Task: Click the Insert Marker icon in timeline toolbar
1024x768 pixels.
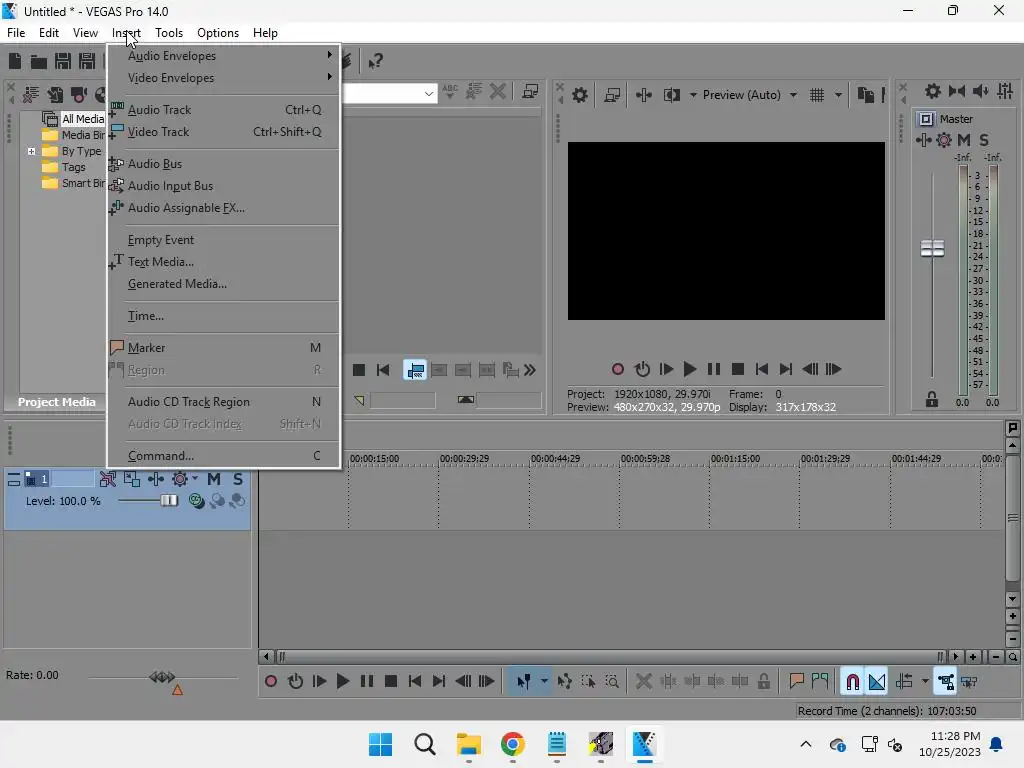Action: coord(796,682)
